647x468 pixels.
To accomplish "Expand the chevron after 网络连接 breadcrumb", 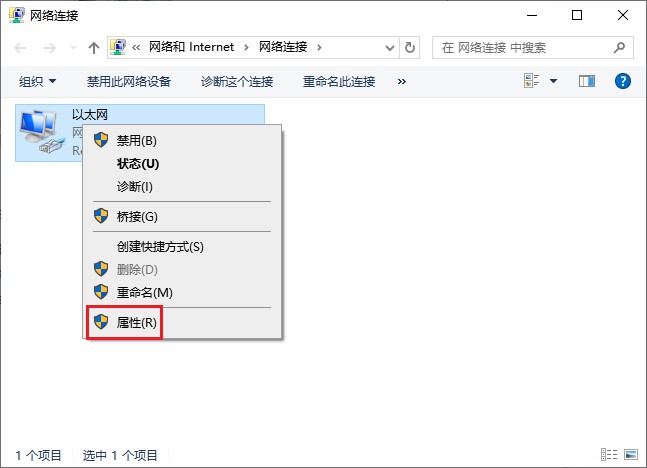I will click(319, 47).
